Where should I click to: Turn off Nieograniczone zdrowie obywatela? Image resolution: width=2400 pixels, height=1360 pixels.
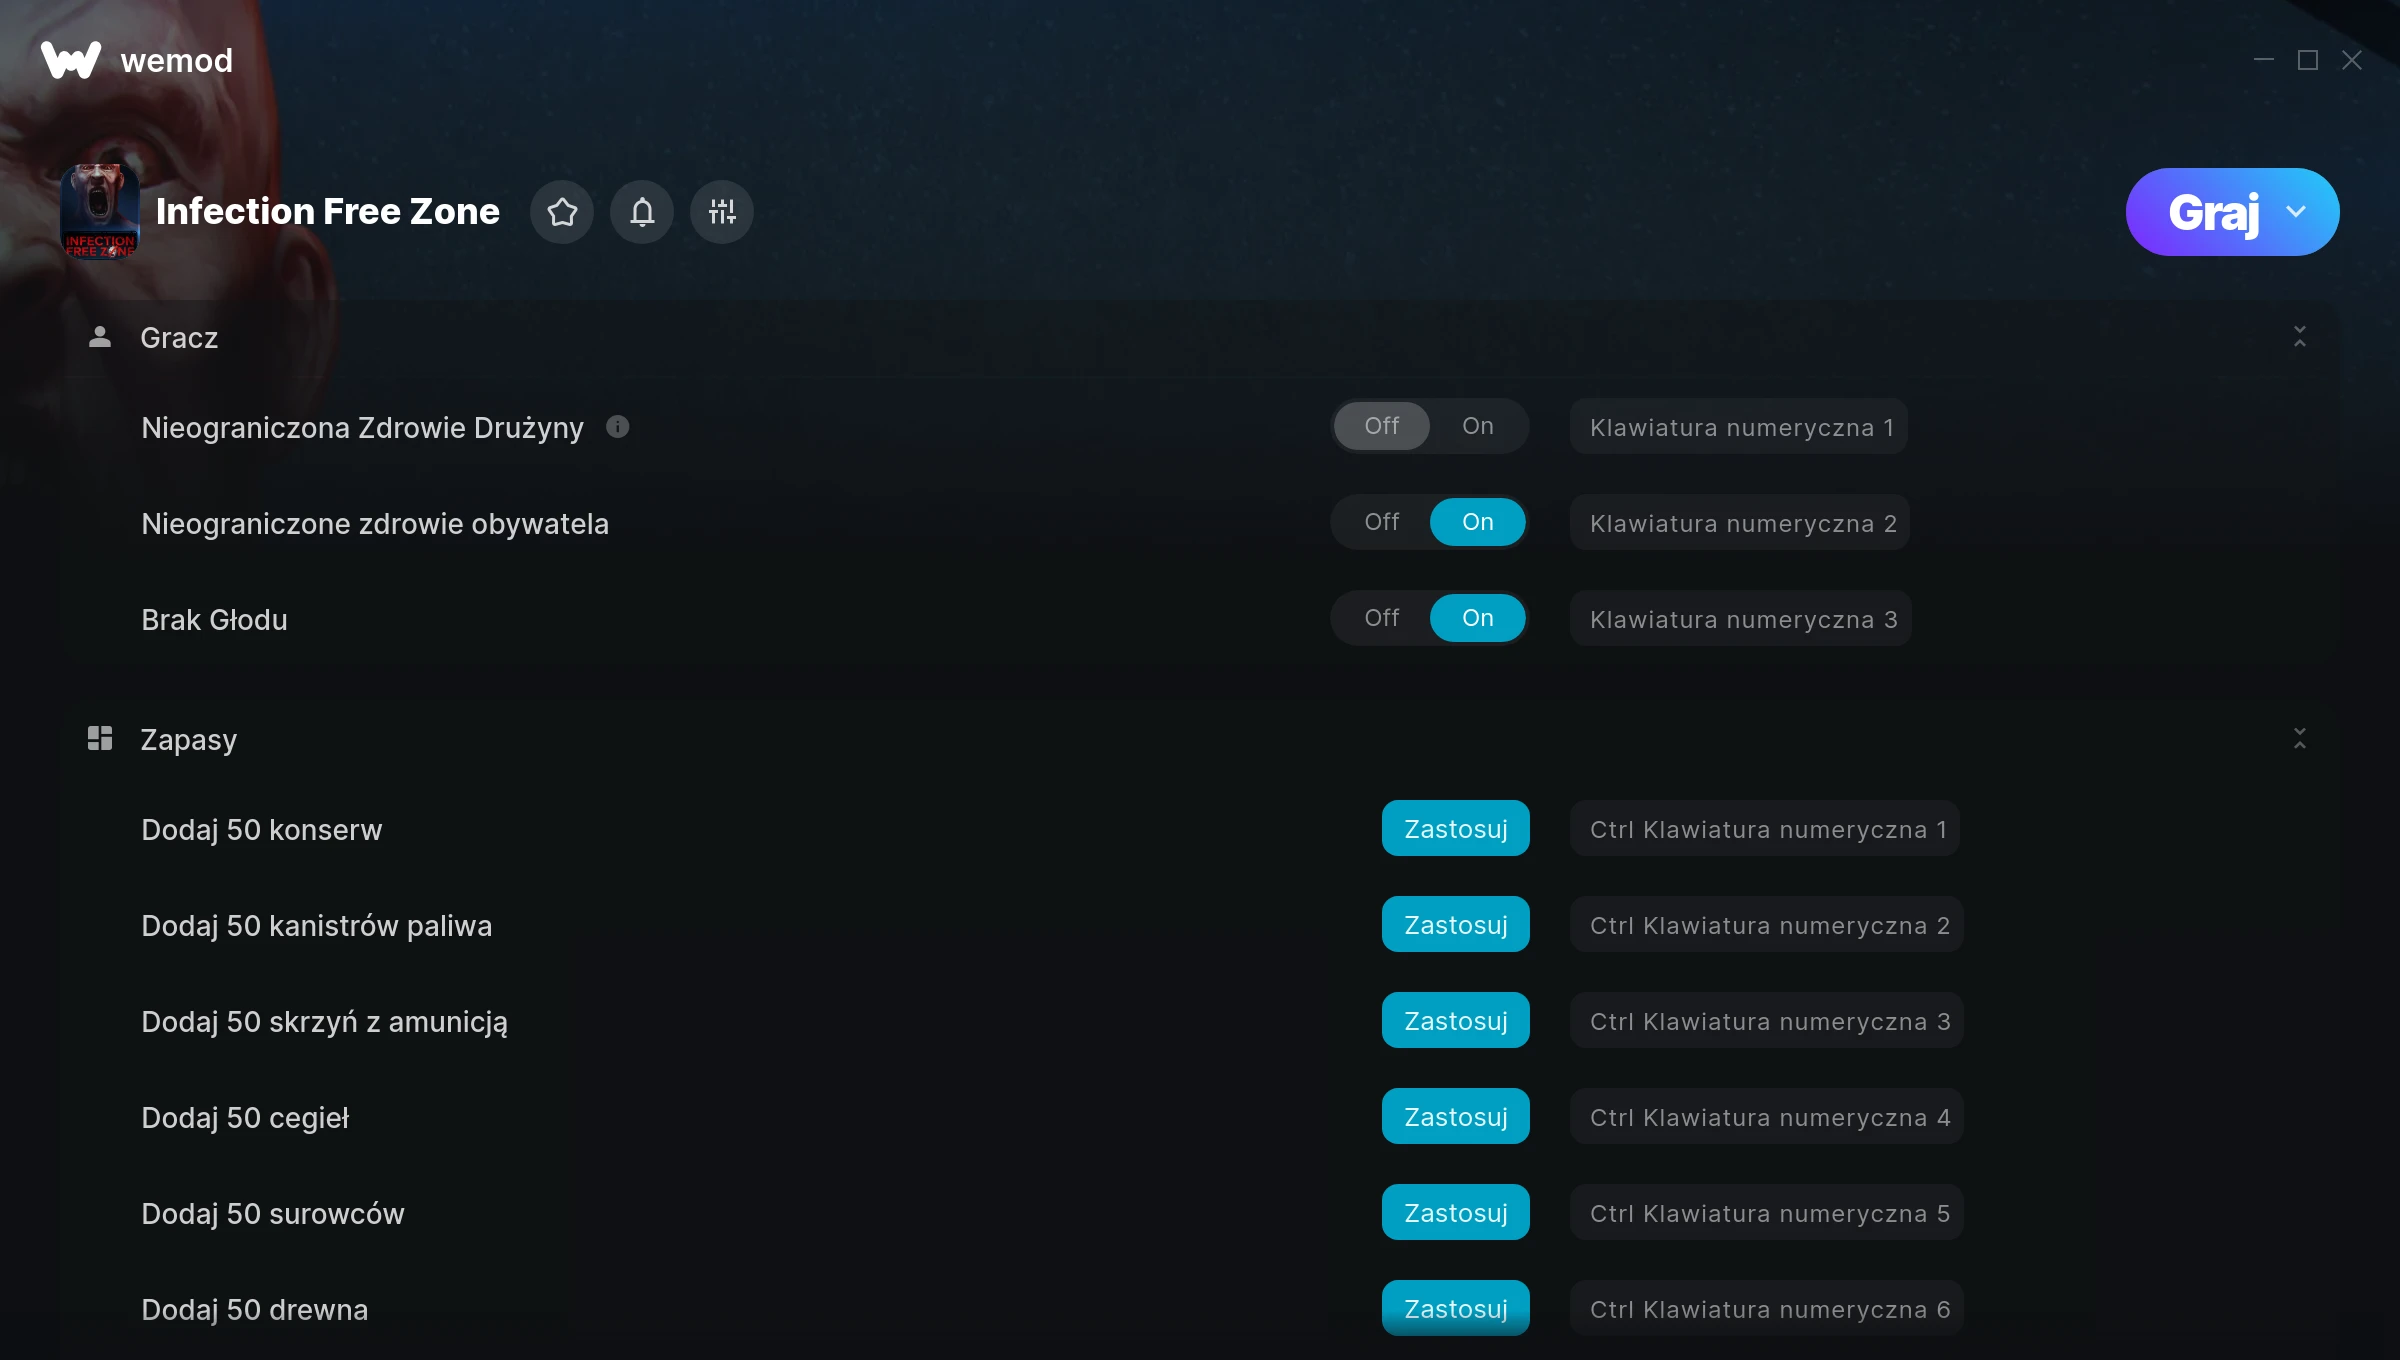pos(1382,522)
